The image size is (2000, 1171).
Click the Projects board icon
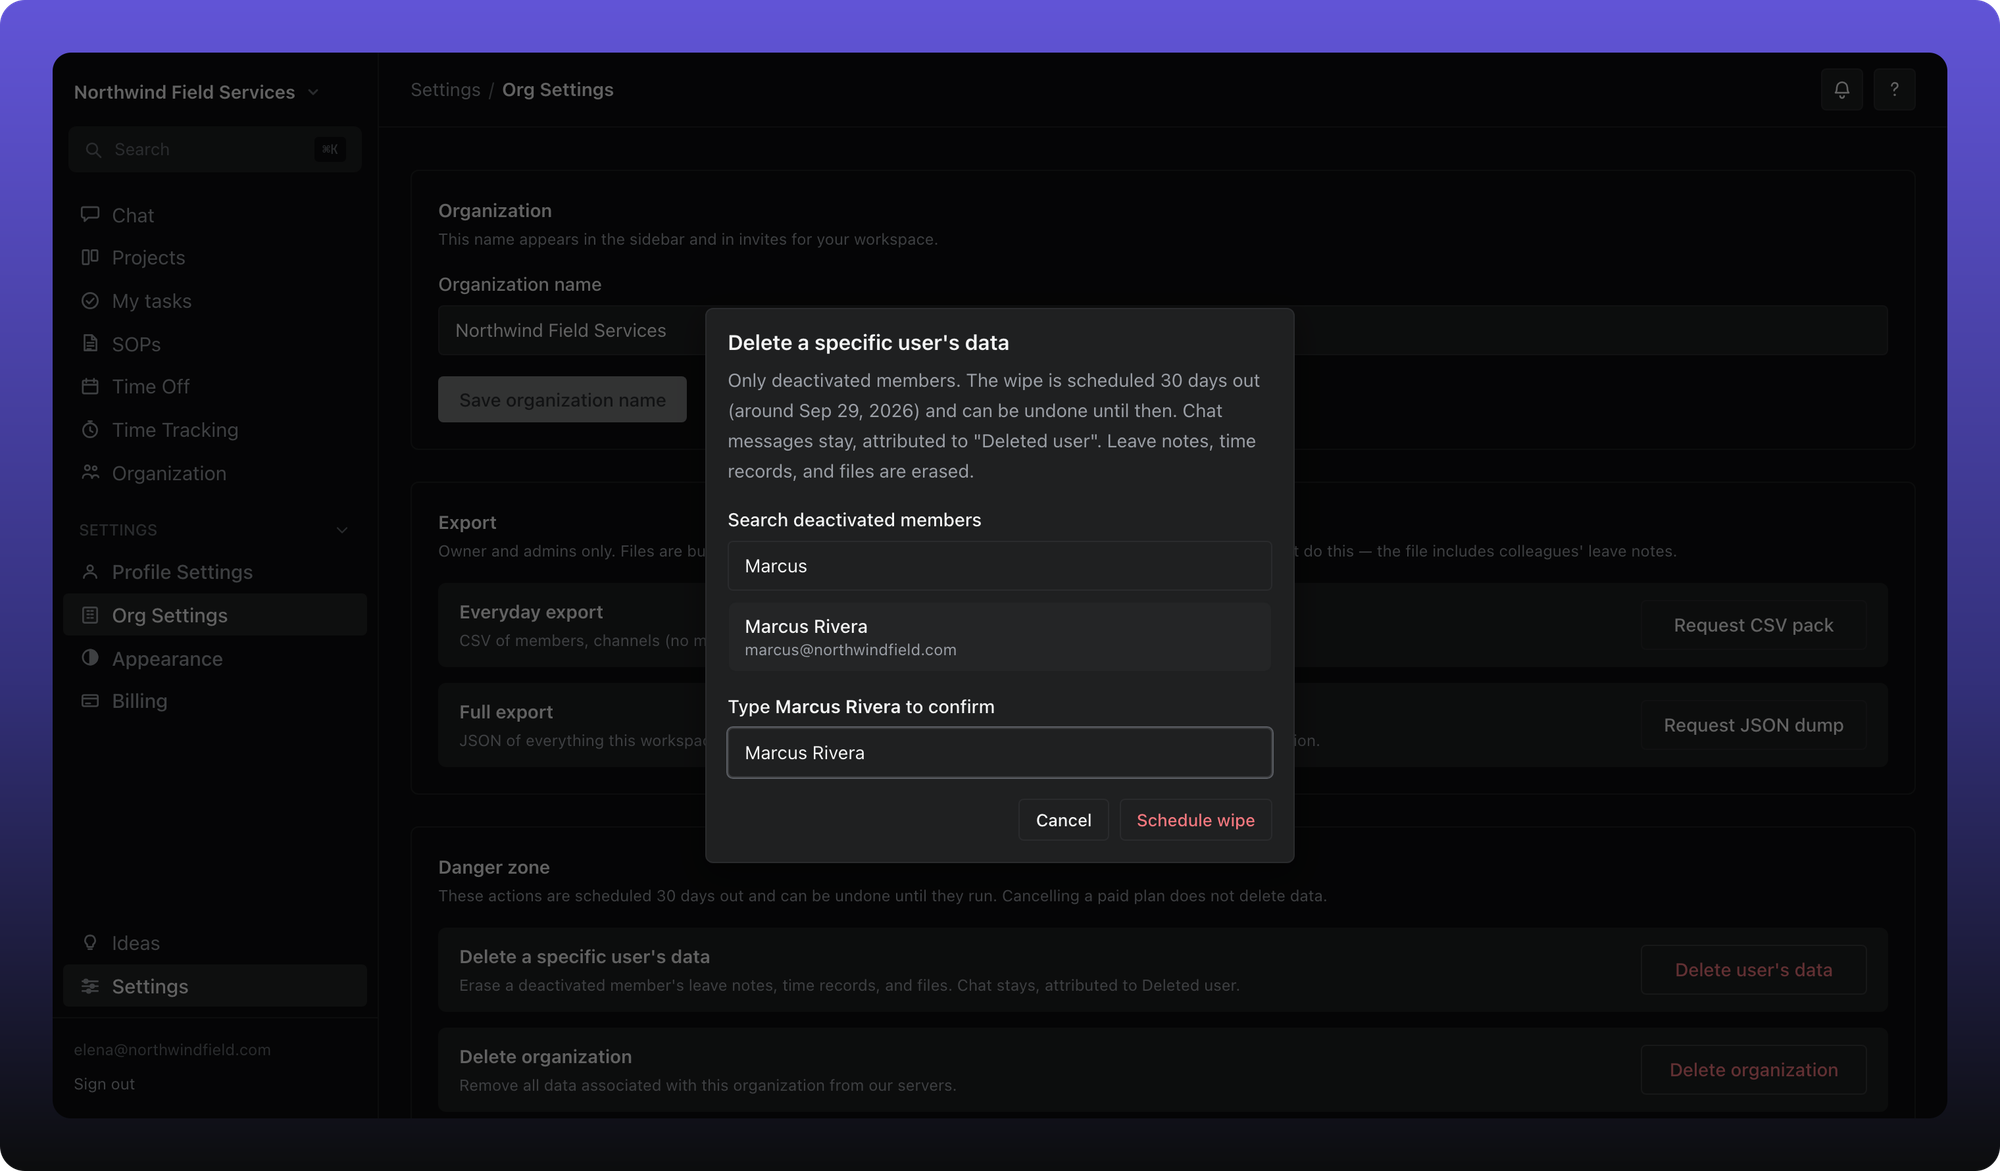click(90, 257)
